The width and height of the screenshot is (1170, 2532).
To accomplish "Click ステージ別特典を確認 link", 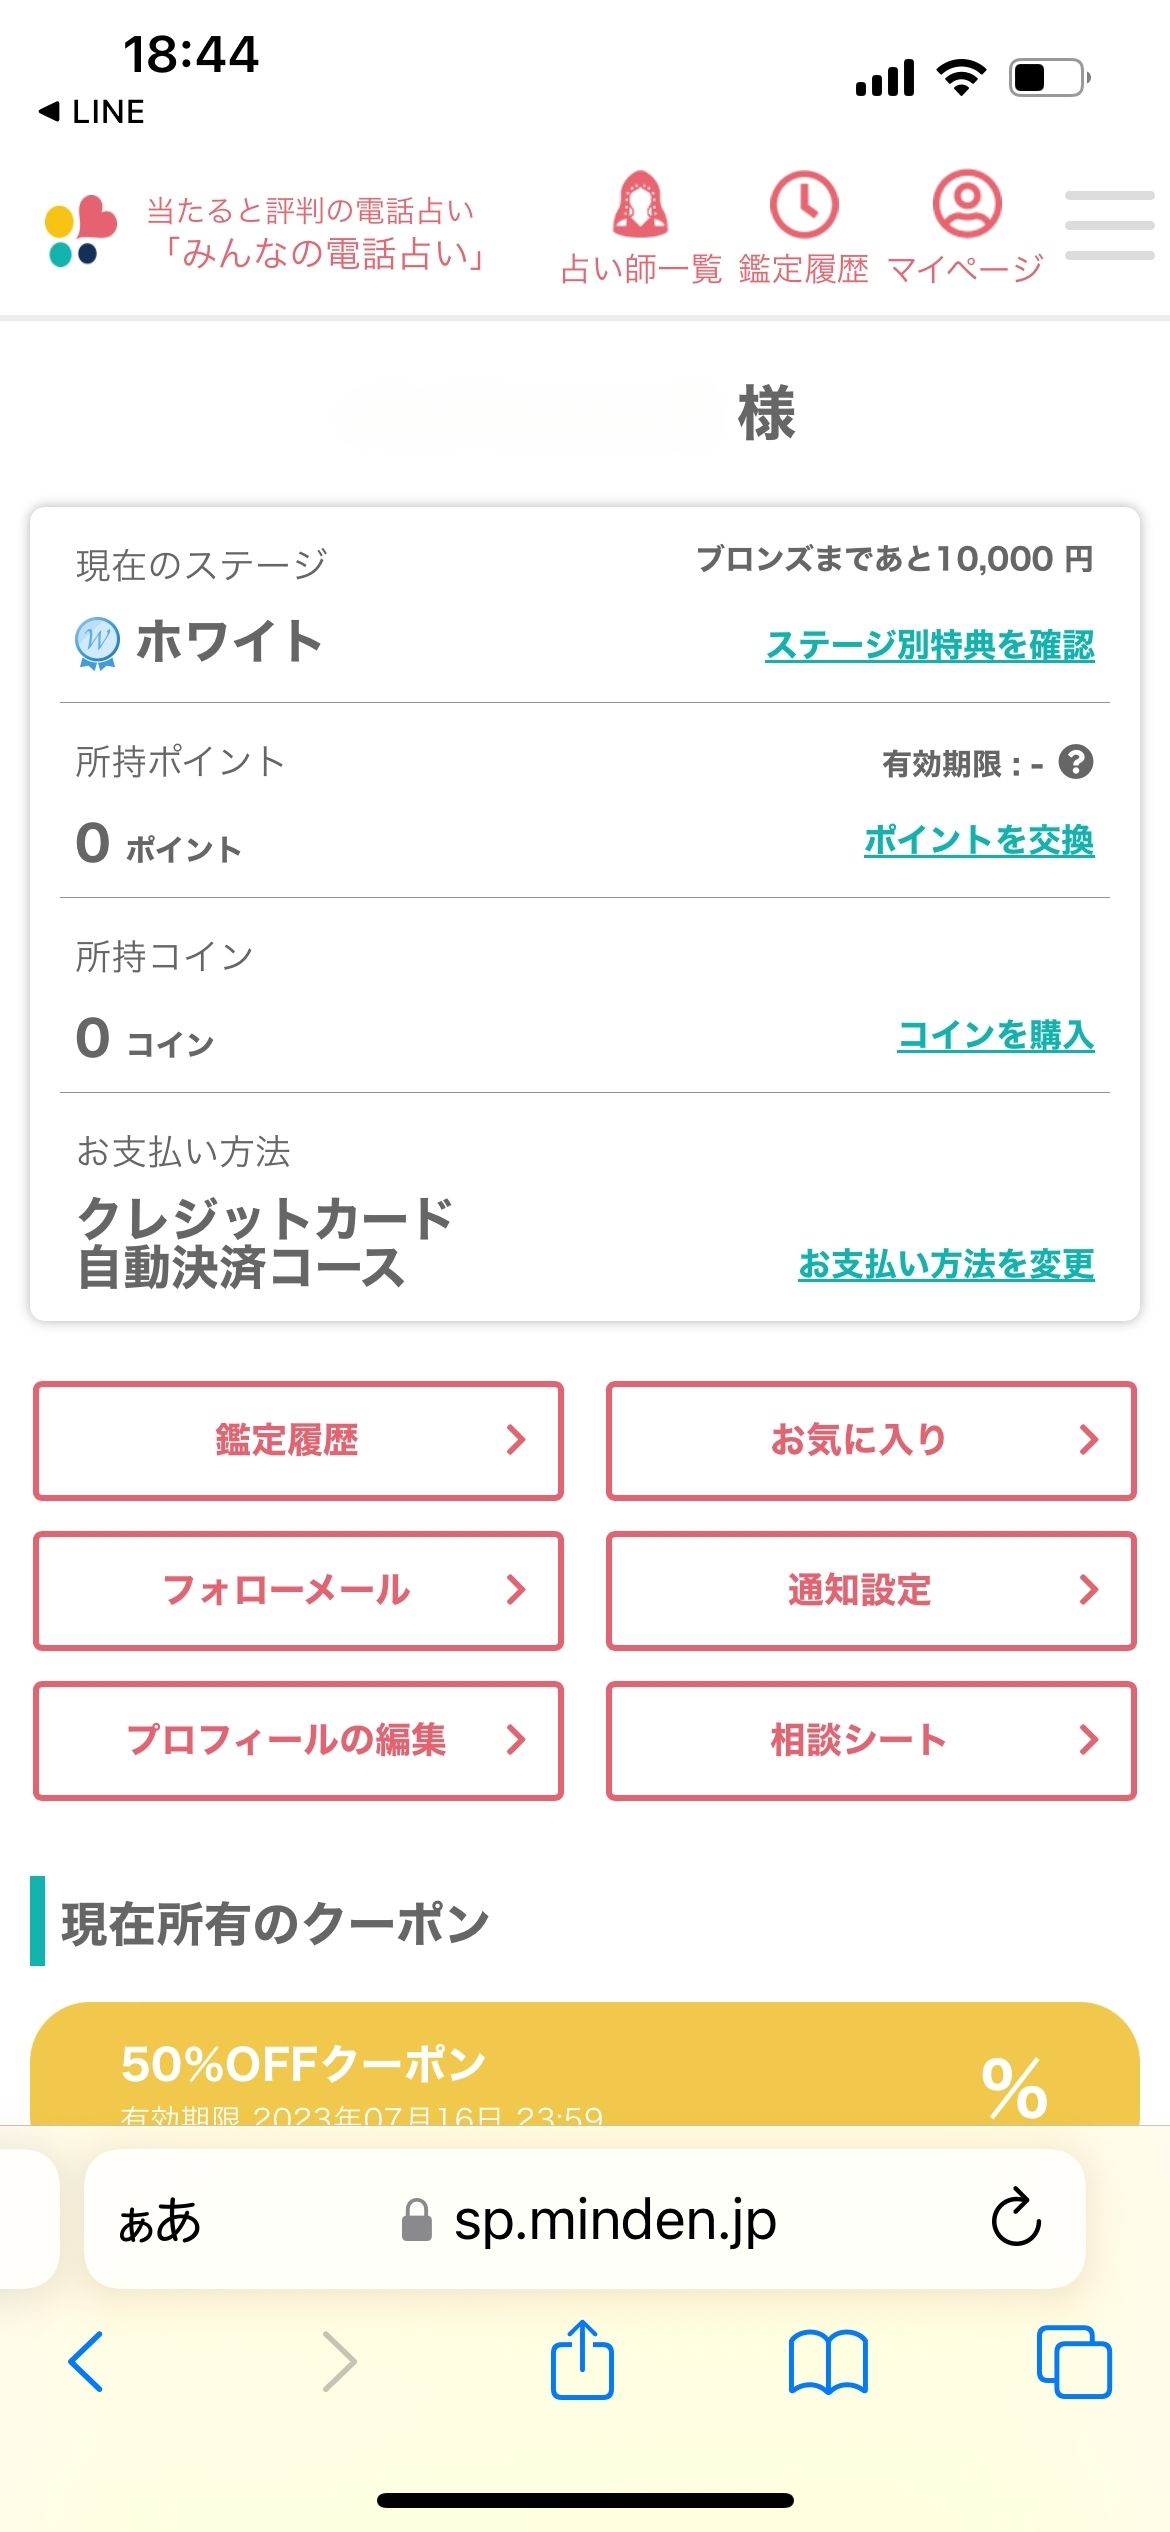I will pos(930,646).
